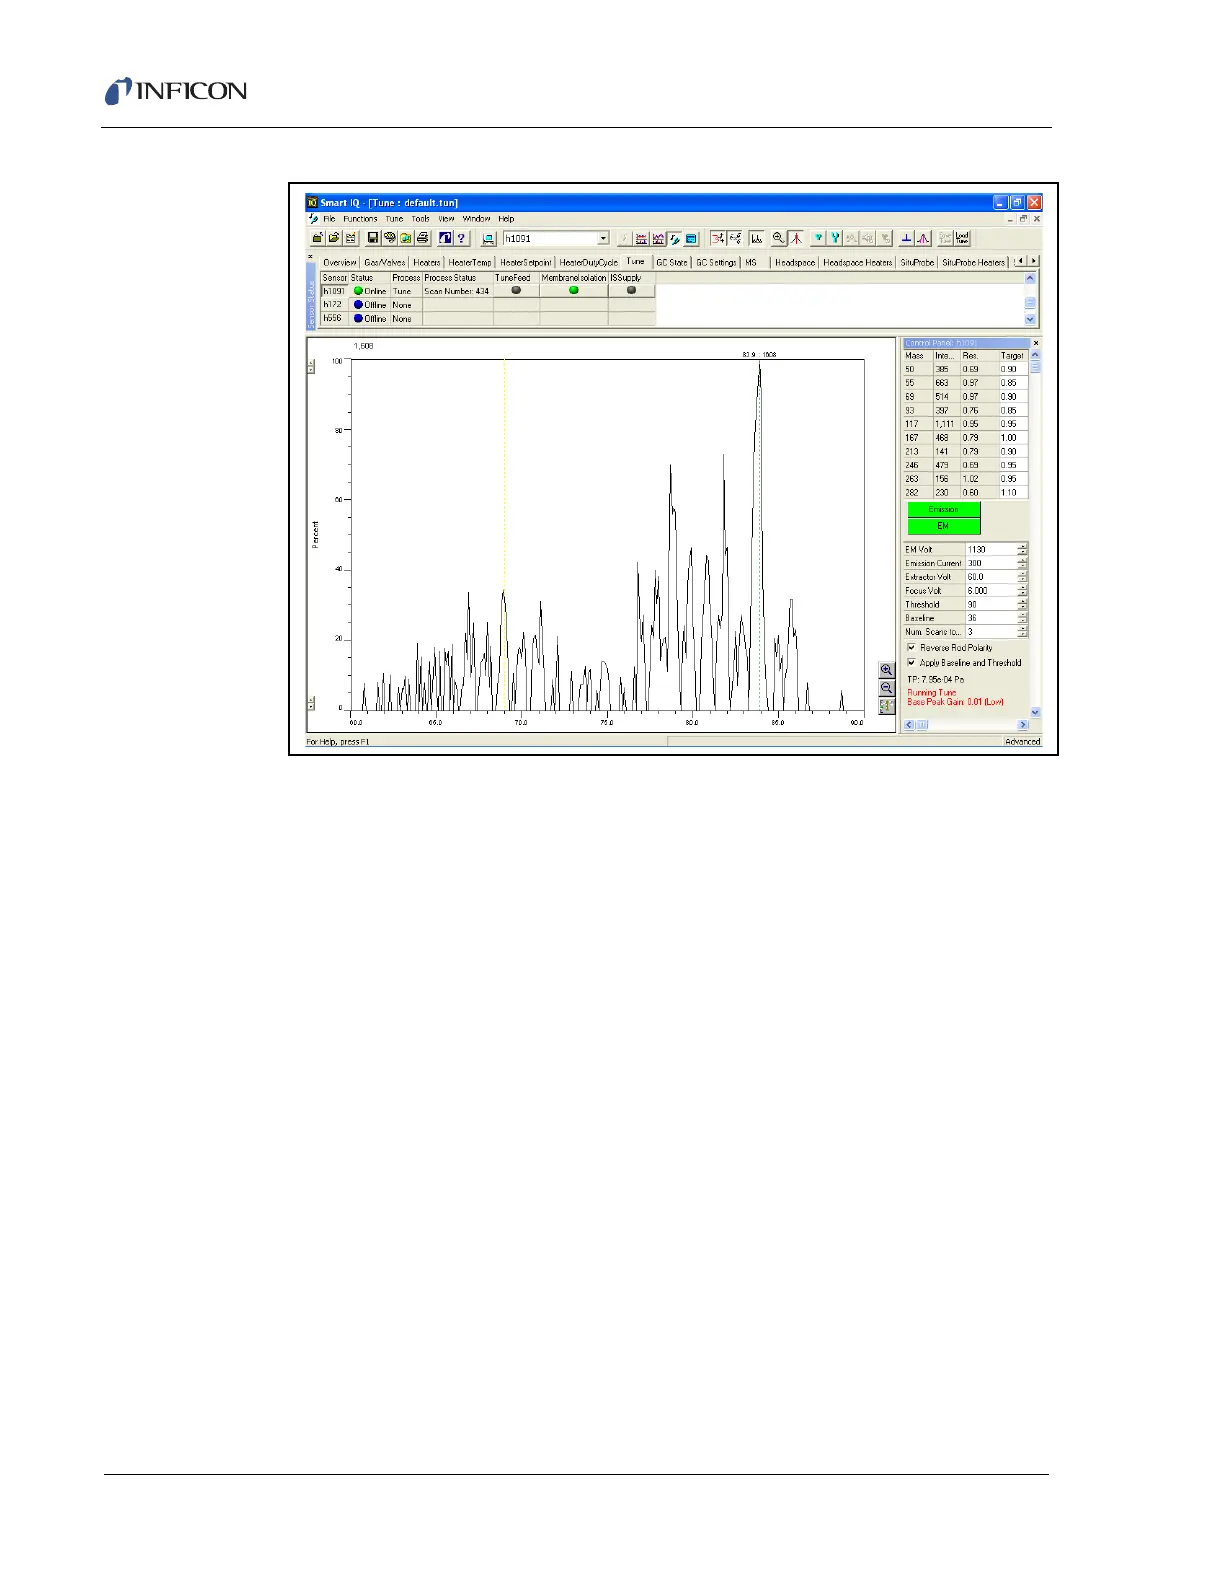Click the sensor status list scroll-down arrow

click(1031, 320)
